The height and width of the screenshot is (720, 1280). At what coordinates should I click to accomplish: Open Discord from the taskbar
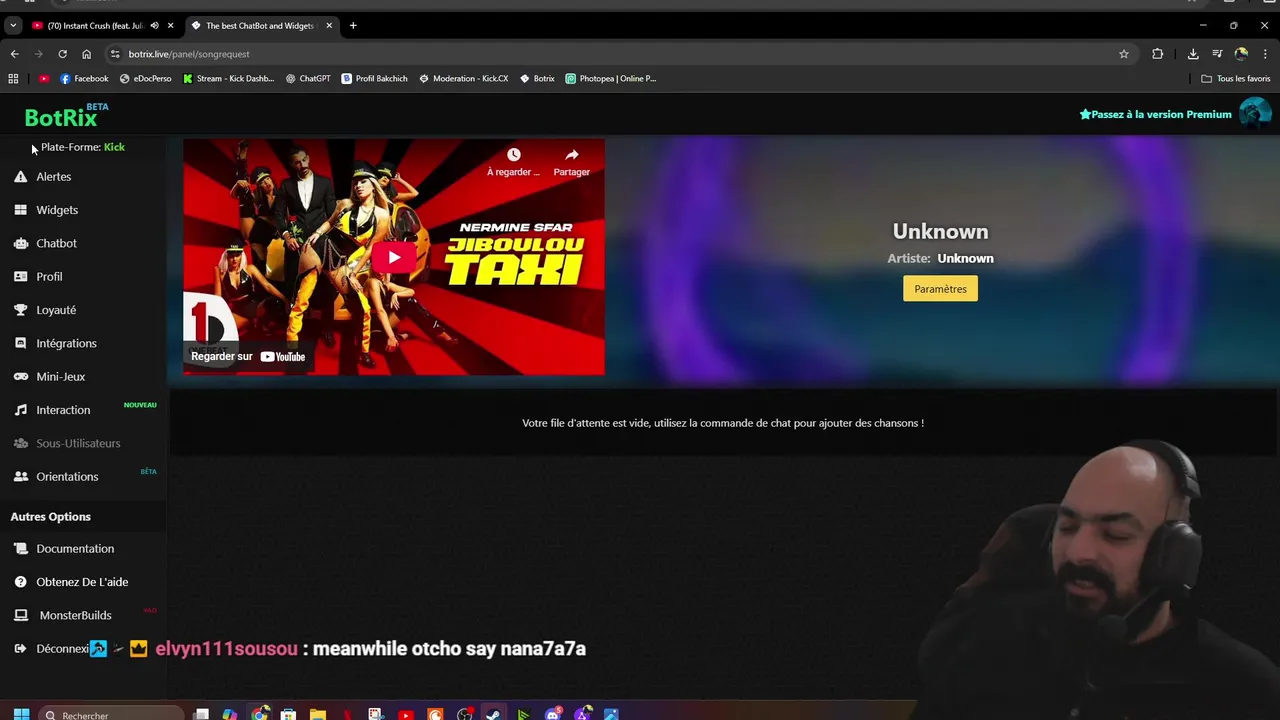(x=552, y=714)
